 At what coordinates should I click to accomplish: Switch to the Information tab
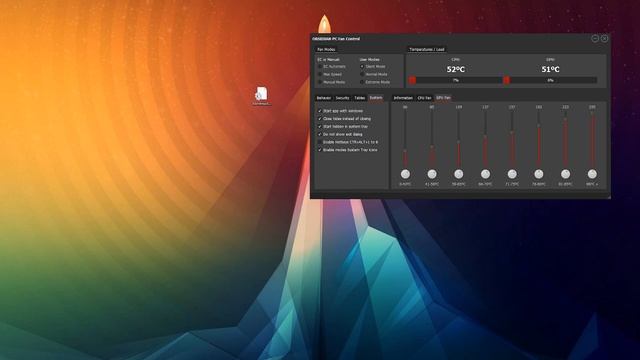click(x=403, y=98)
